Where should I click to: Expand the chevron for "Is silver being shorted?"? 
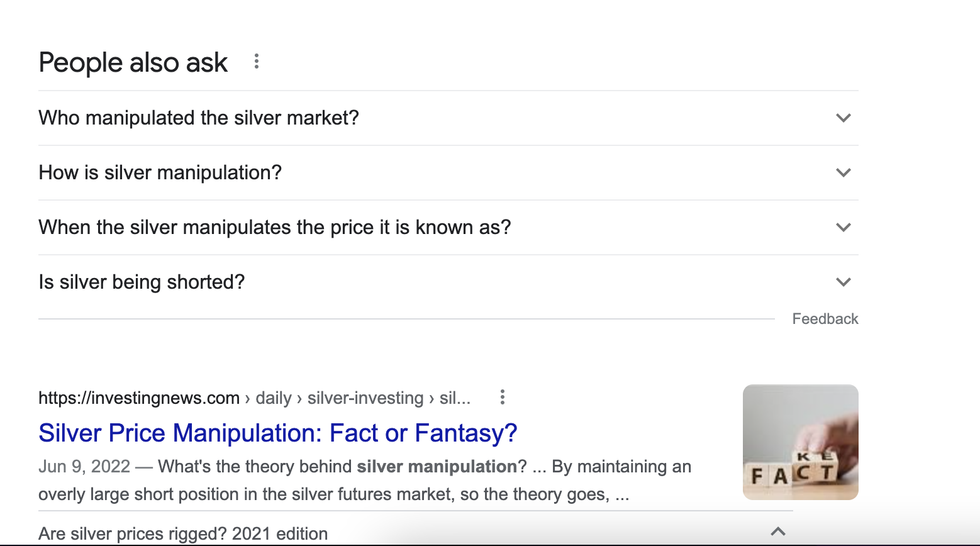(843, 282)
